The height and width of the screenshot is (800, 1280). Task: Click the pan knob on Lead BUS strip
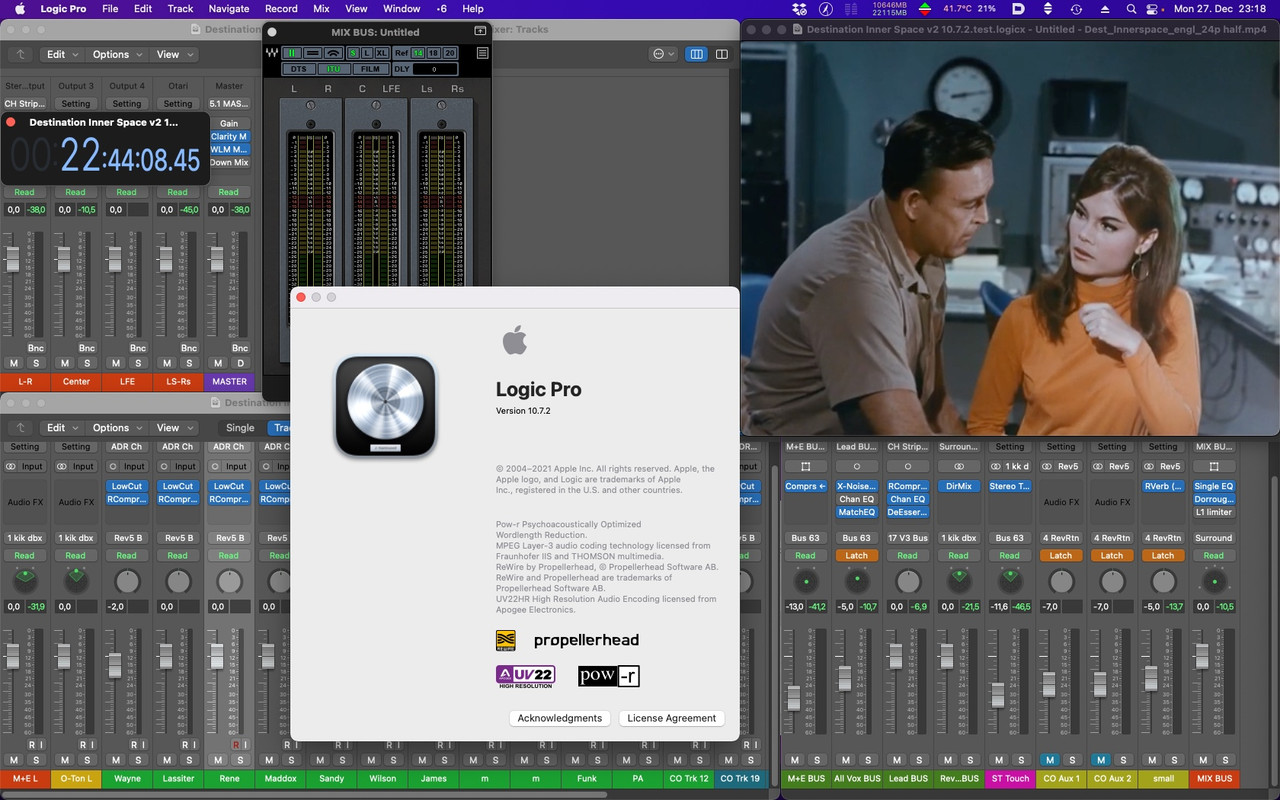coord(907,581)
